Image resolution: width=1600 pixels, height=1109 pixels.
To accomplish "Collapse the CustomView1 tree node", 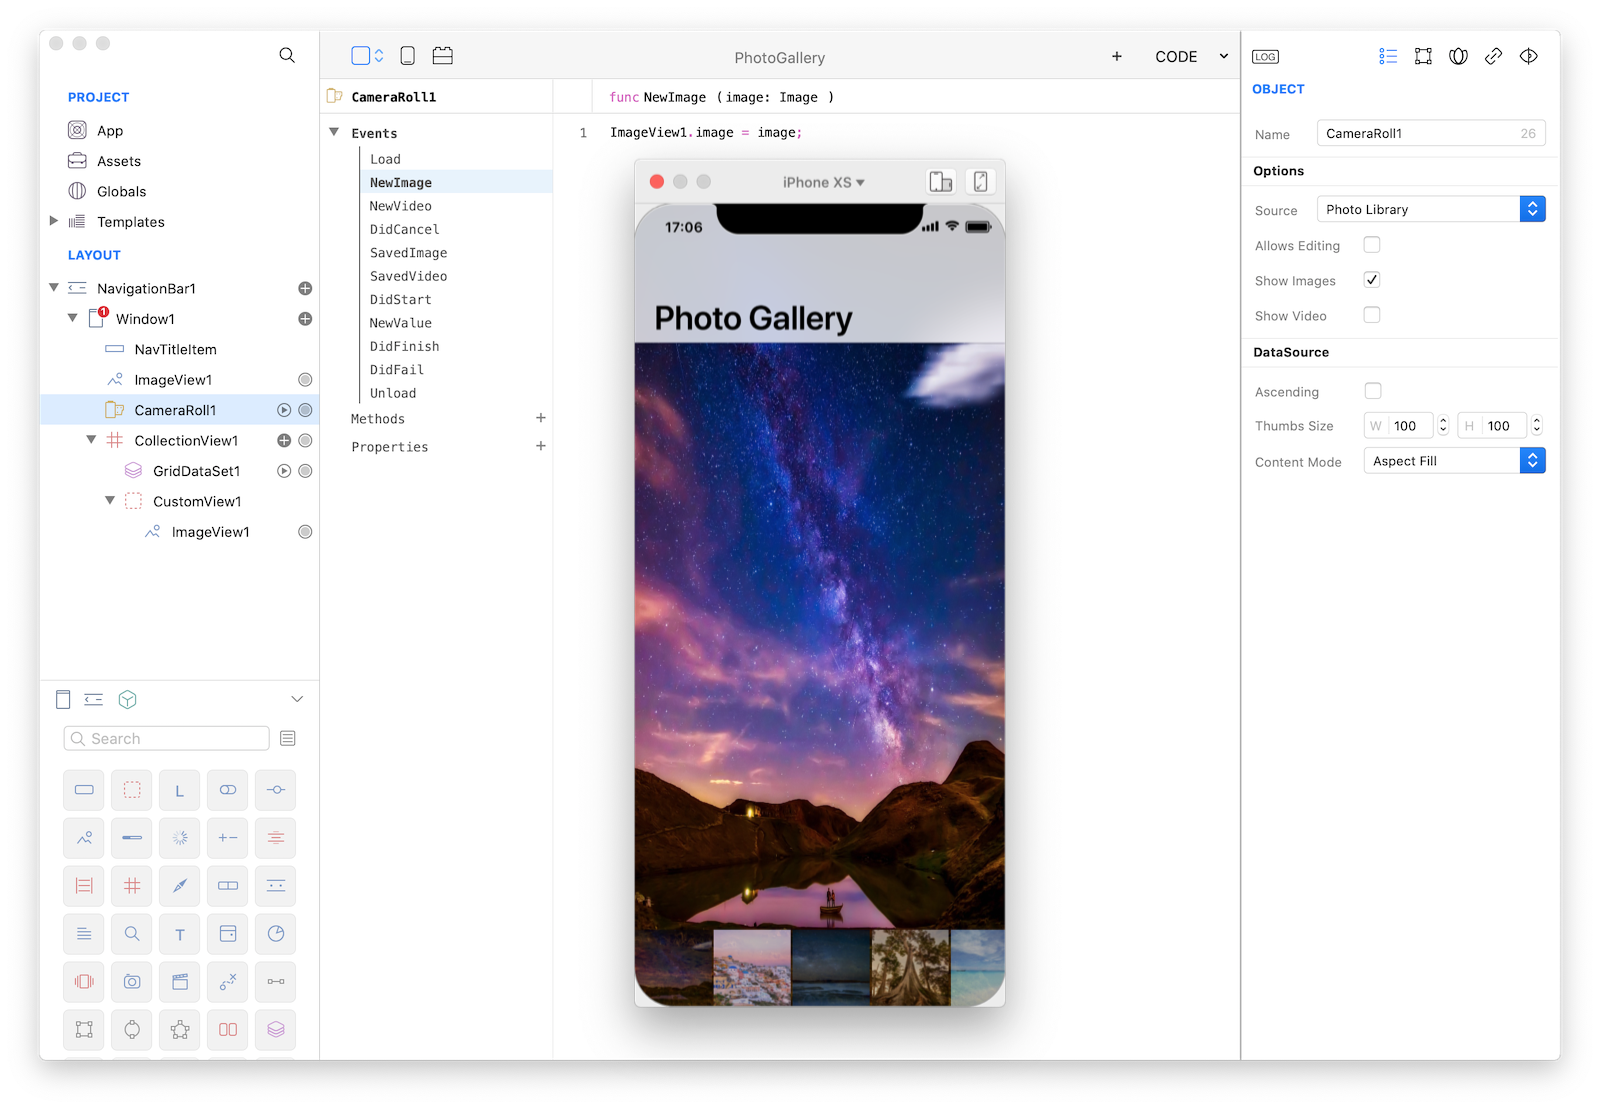I will point(110,501).
